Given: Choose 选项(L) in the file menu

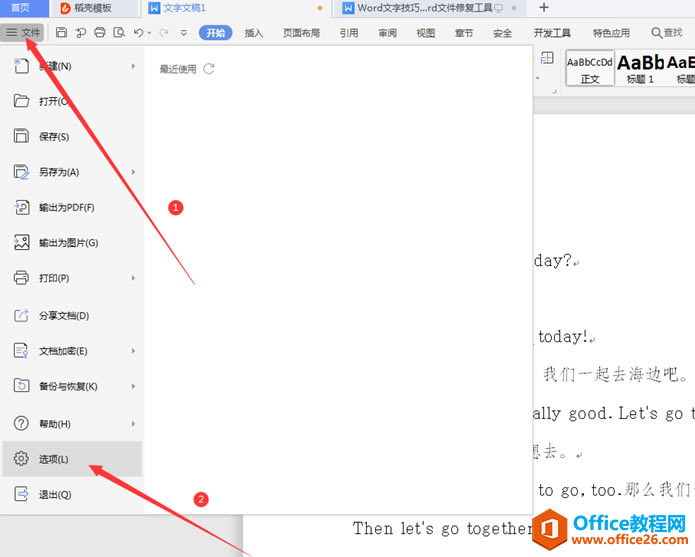Looking at the screenshot, I should (x=72, y=459).
